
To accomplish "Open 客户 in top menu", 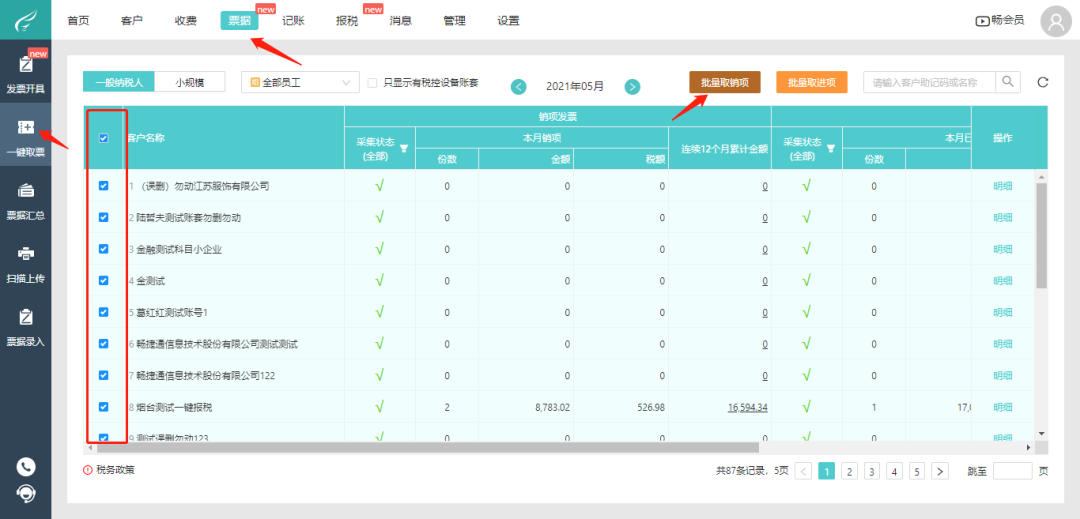I will pyautogui.click(x=132, y=21).
